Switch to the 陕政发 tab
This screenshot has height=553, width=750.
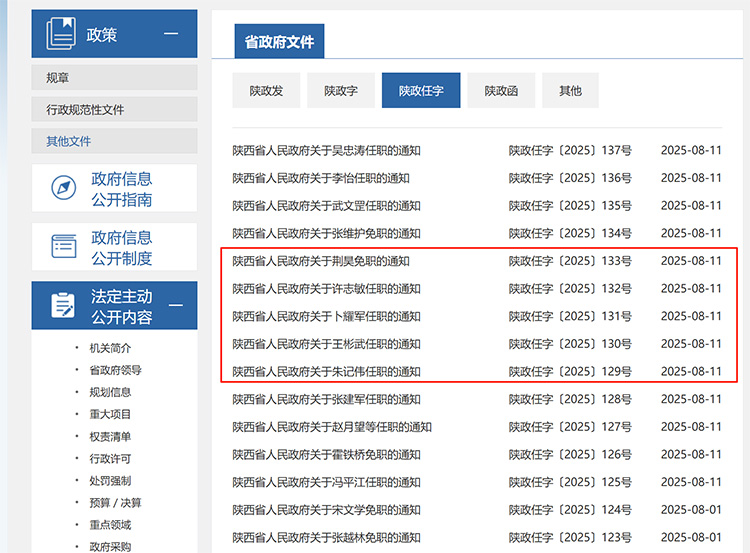click(266, 91)
